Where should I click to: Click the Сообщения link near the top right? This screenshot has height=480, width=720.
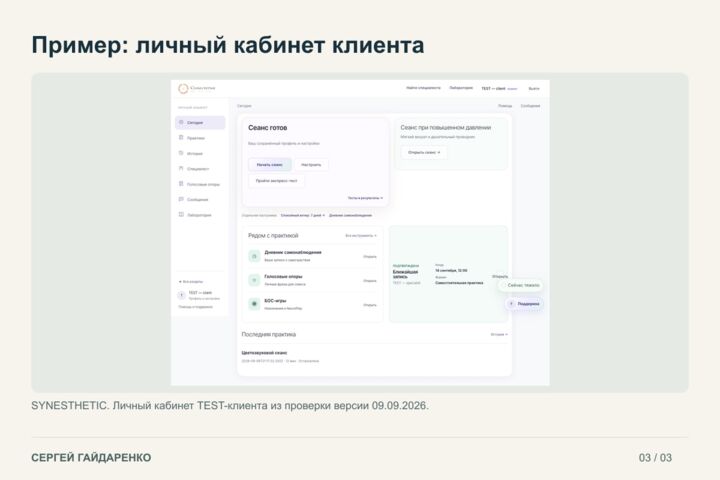pyautogui.click(x=530, y=106)
